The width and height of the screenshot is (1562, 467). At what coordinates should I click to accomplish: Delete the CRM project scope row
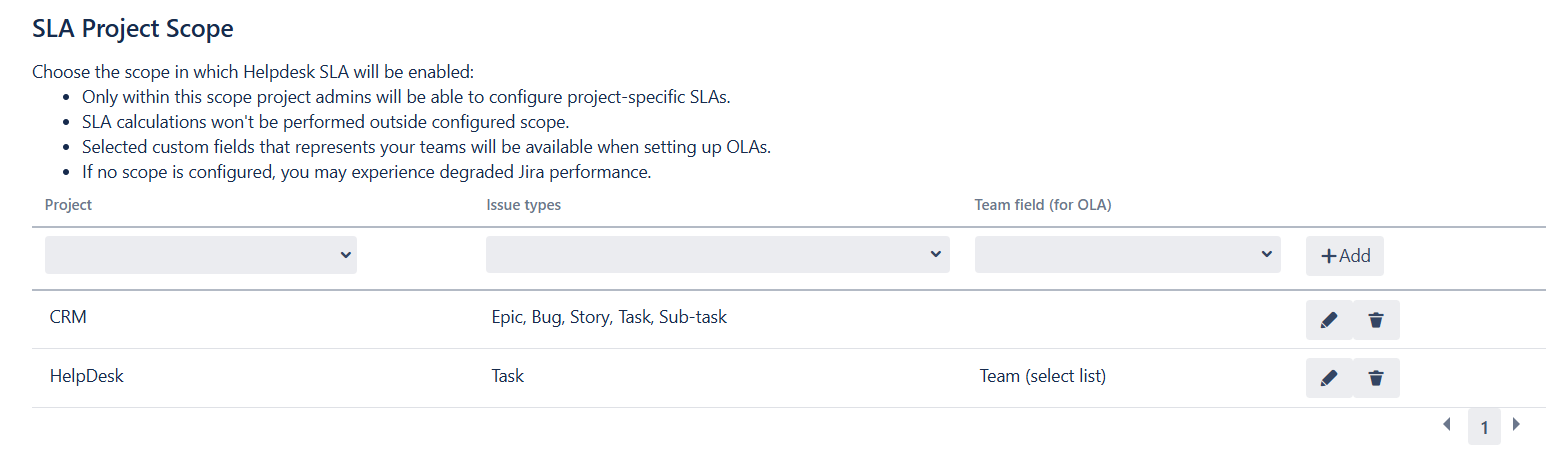(1376, 320)
